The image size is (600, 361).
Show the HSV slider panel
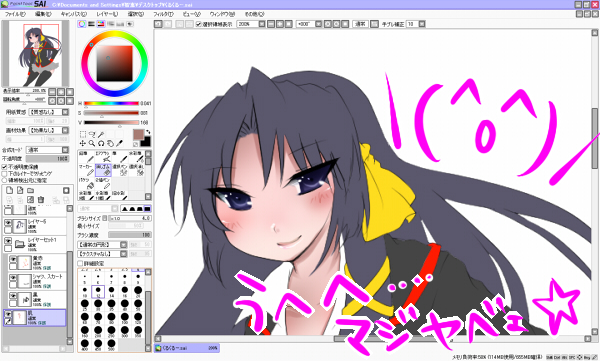(101, 24)
